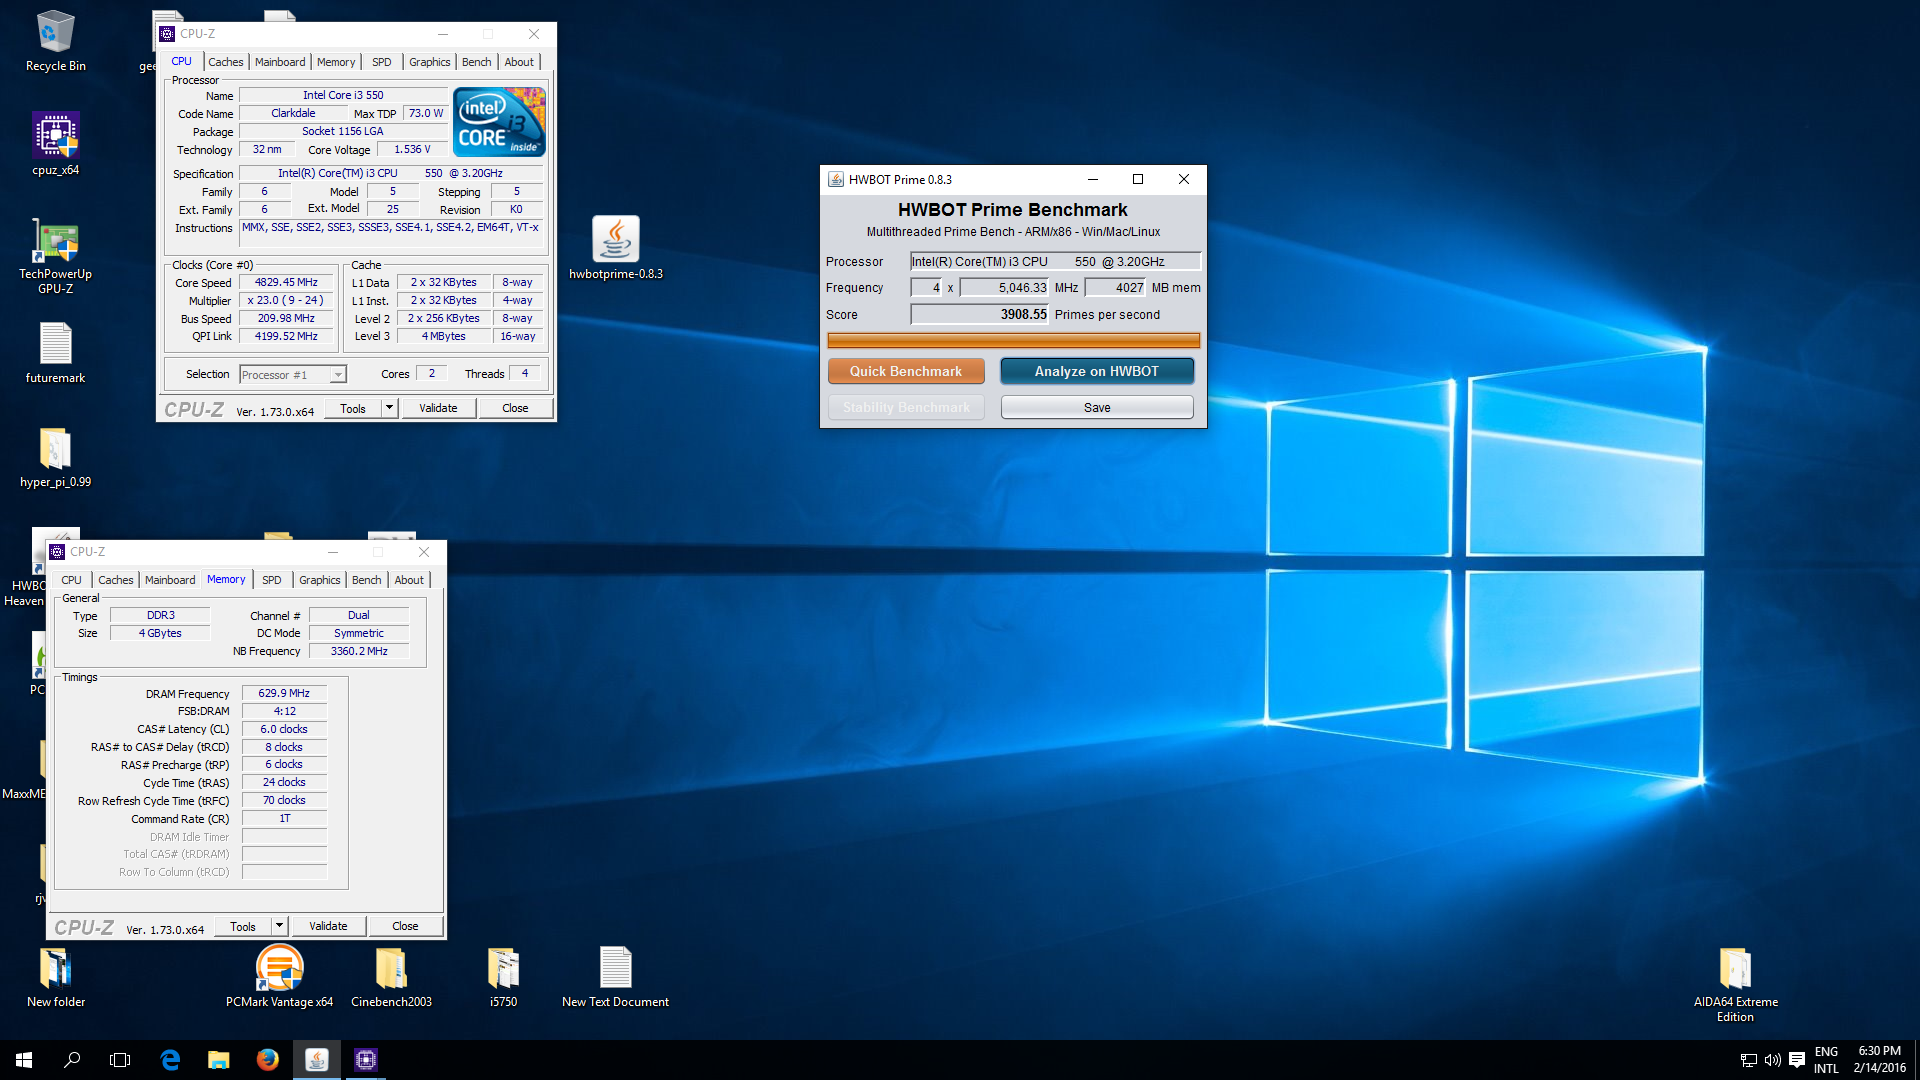Click Tools button in top CPU-Z window
Viewport: 1920px width, 1080px height.
click(x=353, y=408)
